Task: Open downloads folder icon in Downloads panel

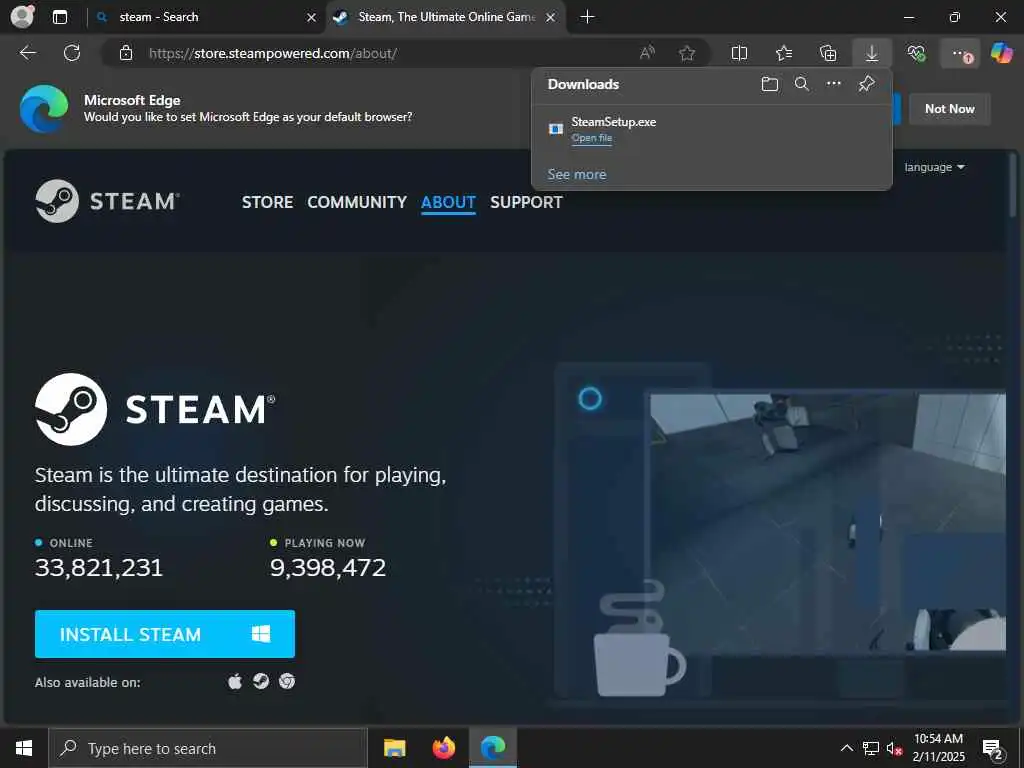Action: click(770, 84)
